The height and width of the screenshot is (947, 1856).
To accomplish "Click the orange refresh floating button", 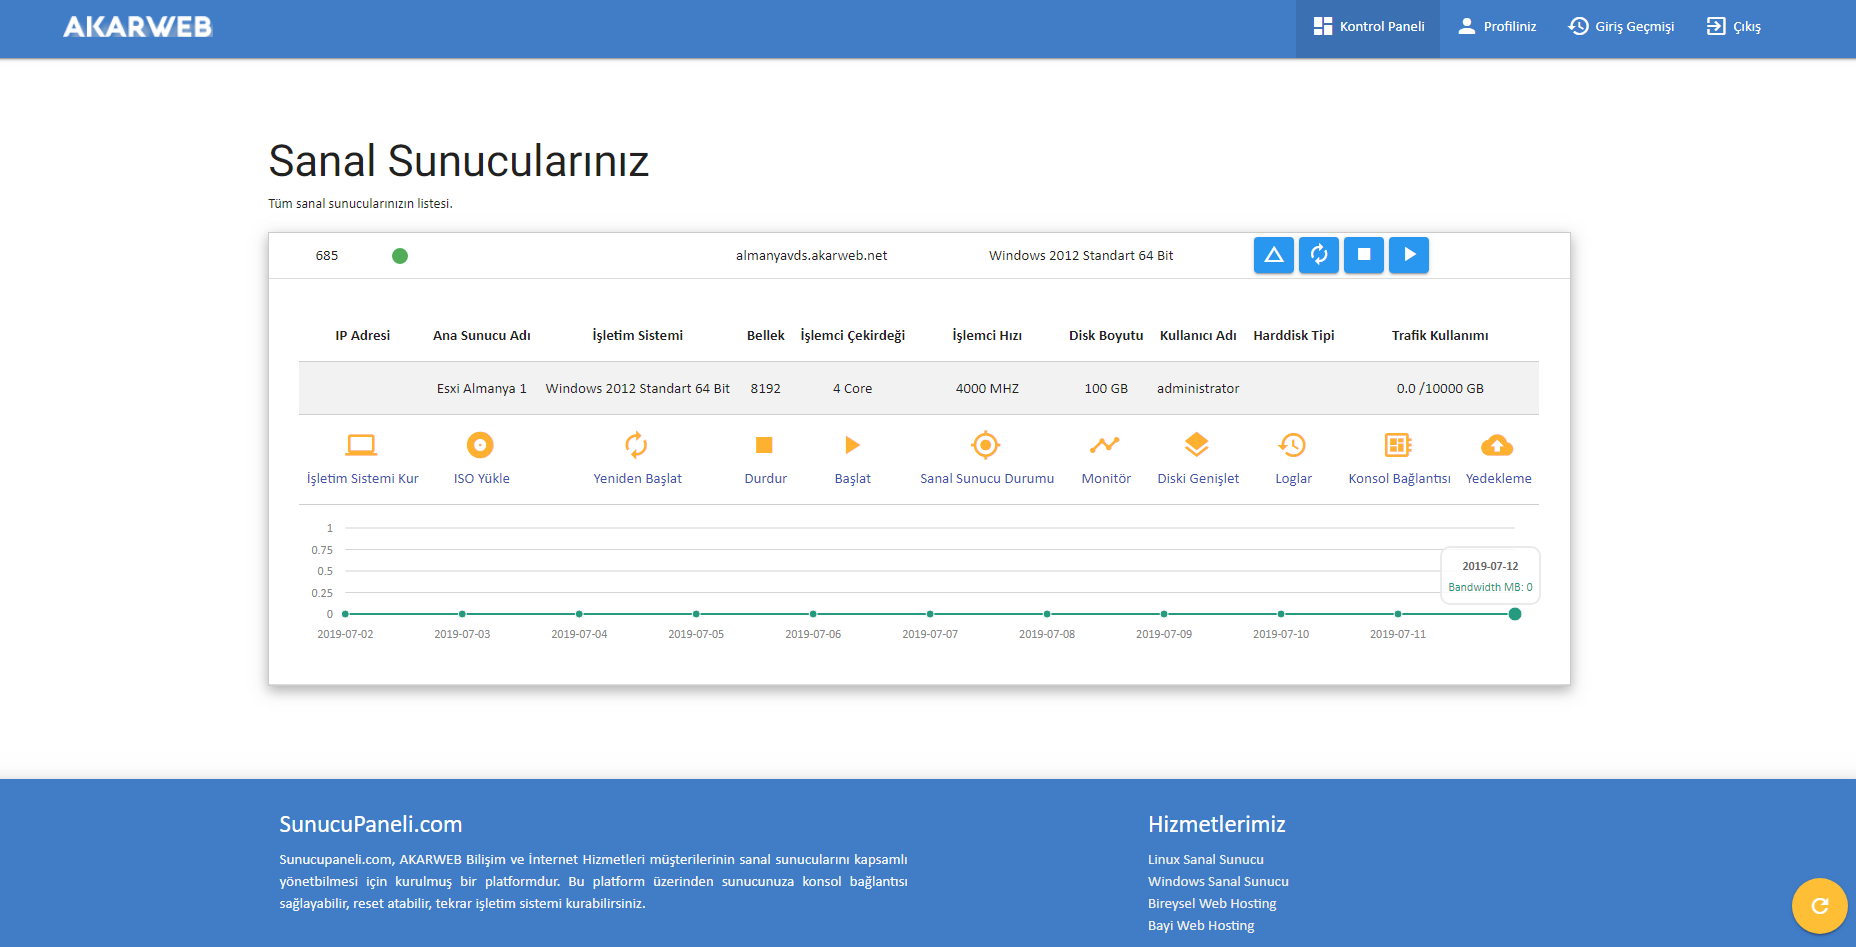I will point(1820,906).
